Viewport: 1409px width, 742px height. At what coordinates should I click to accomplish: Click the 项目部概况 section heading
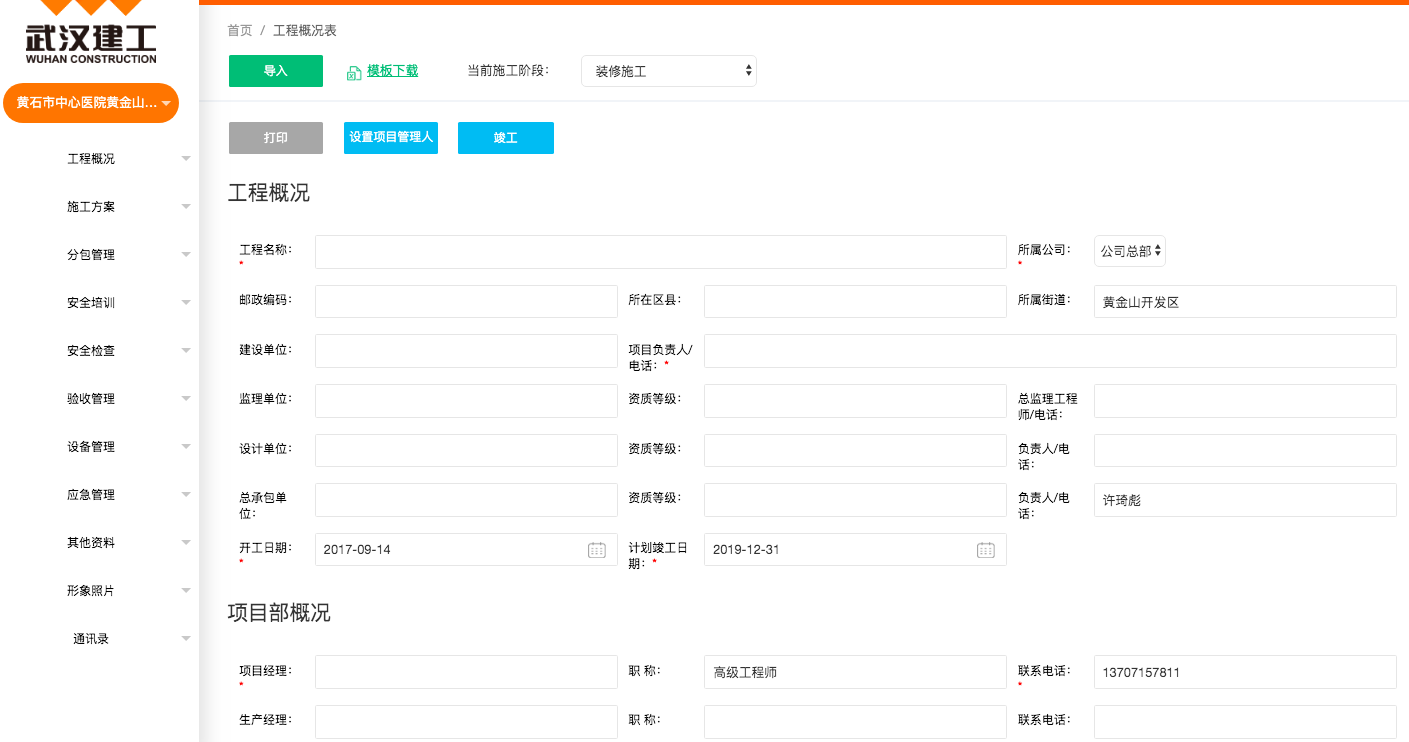[279, 613]
